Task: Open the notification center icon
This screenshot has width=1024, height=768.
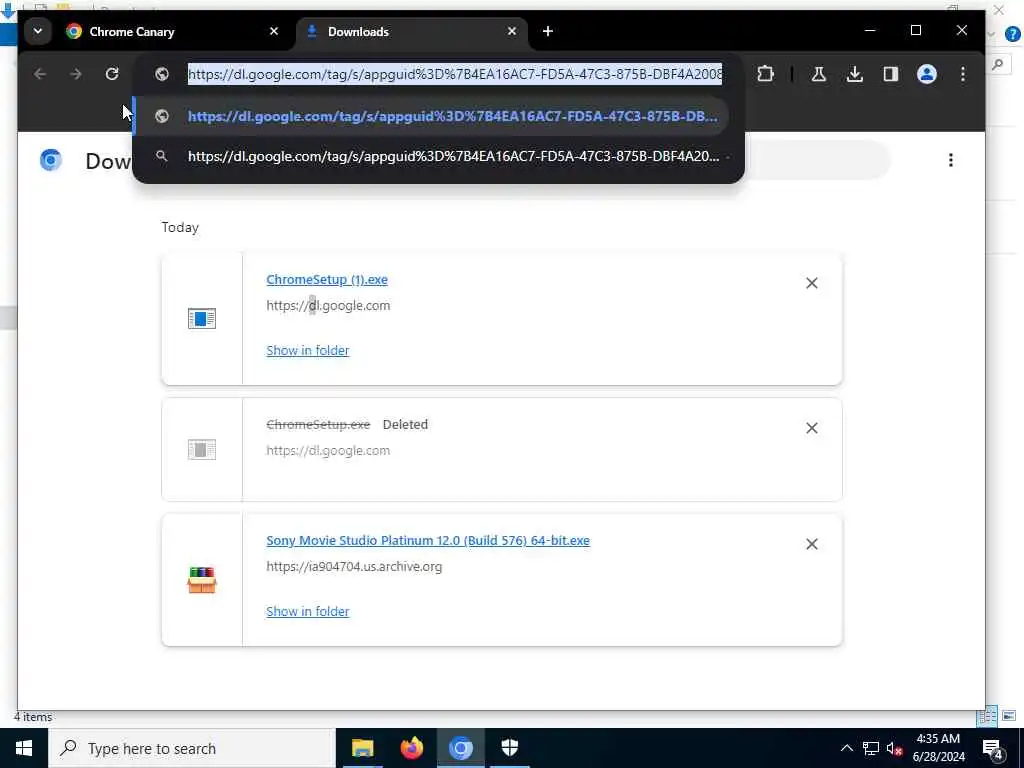Action: (993, 748)
